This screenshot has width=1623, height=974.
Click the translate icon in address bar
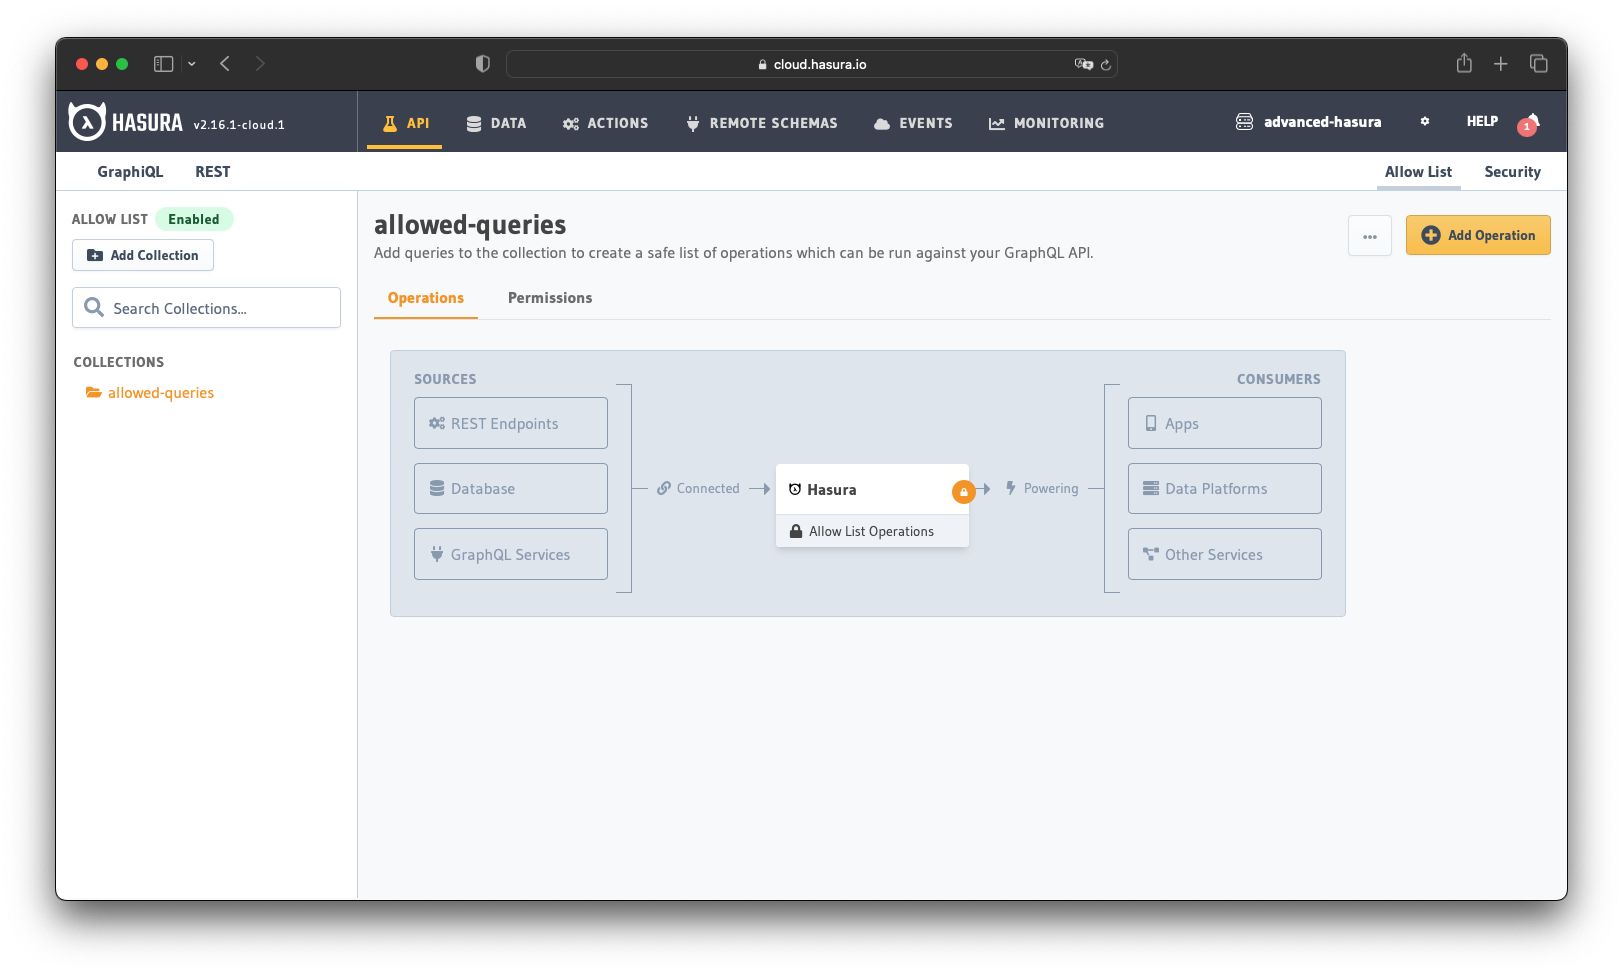point(1084,64)
